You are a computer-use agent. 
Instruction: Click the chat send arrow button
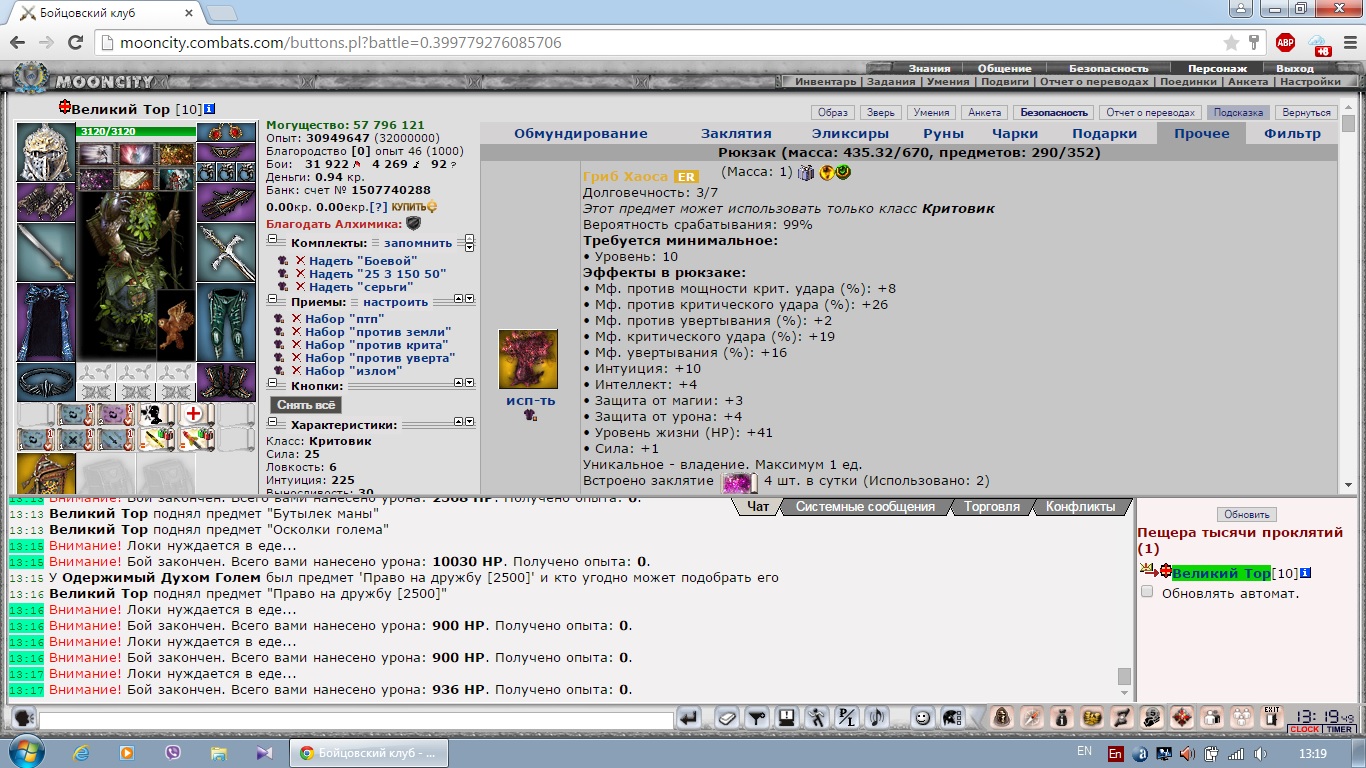(x=690, y=717)
